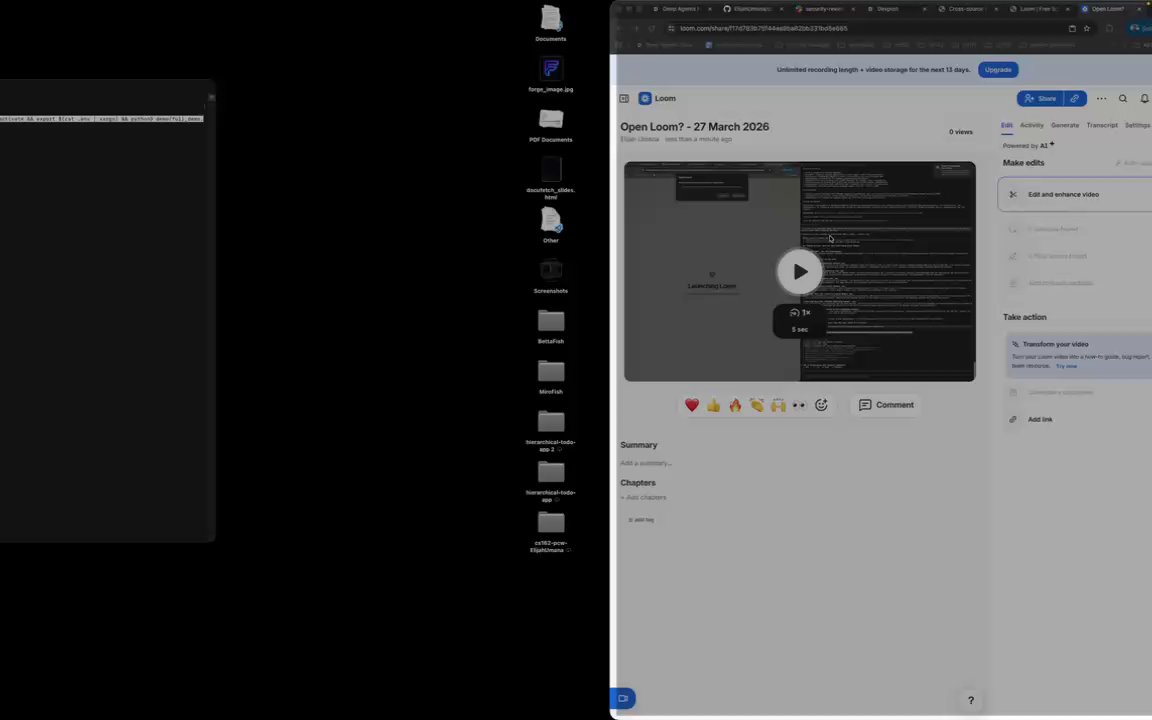Switch to the Settings tab

1137,126
